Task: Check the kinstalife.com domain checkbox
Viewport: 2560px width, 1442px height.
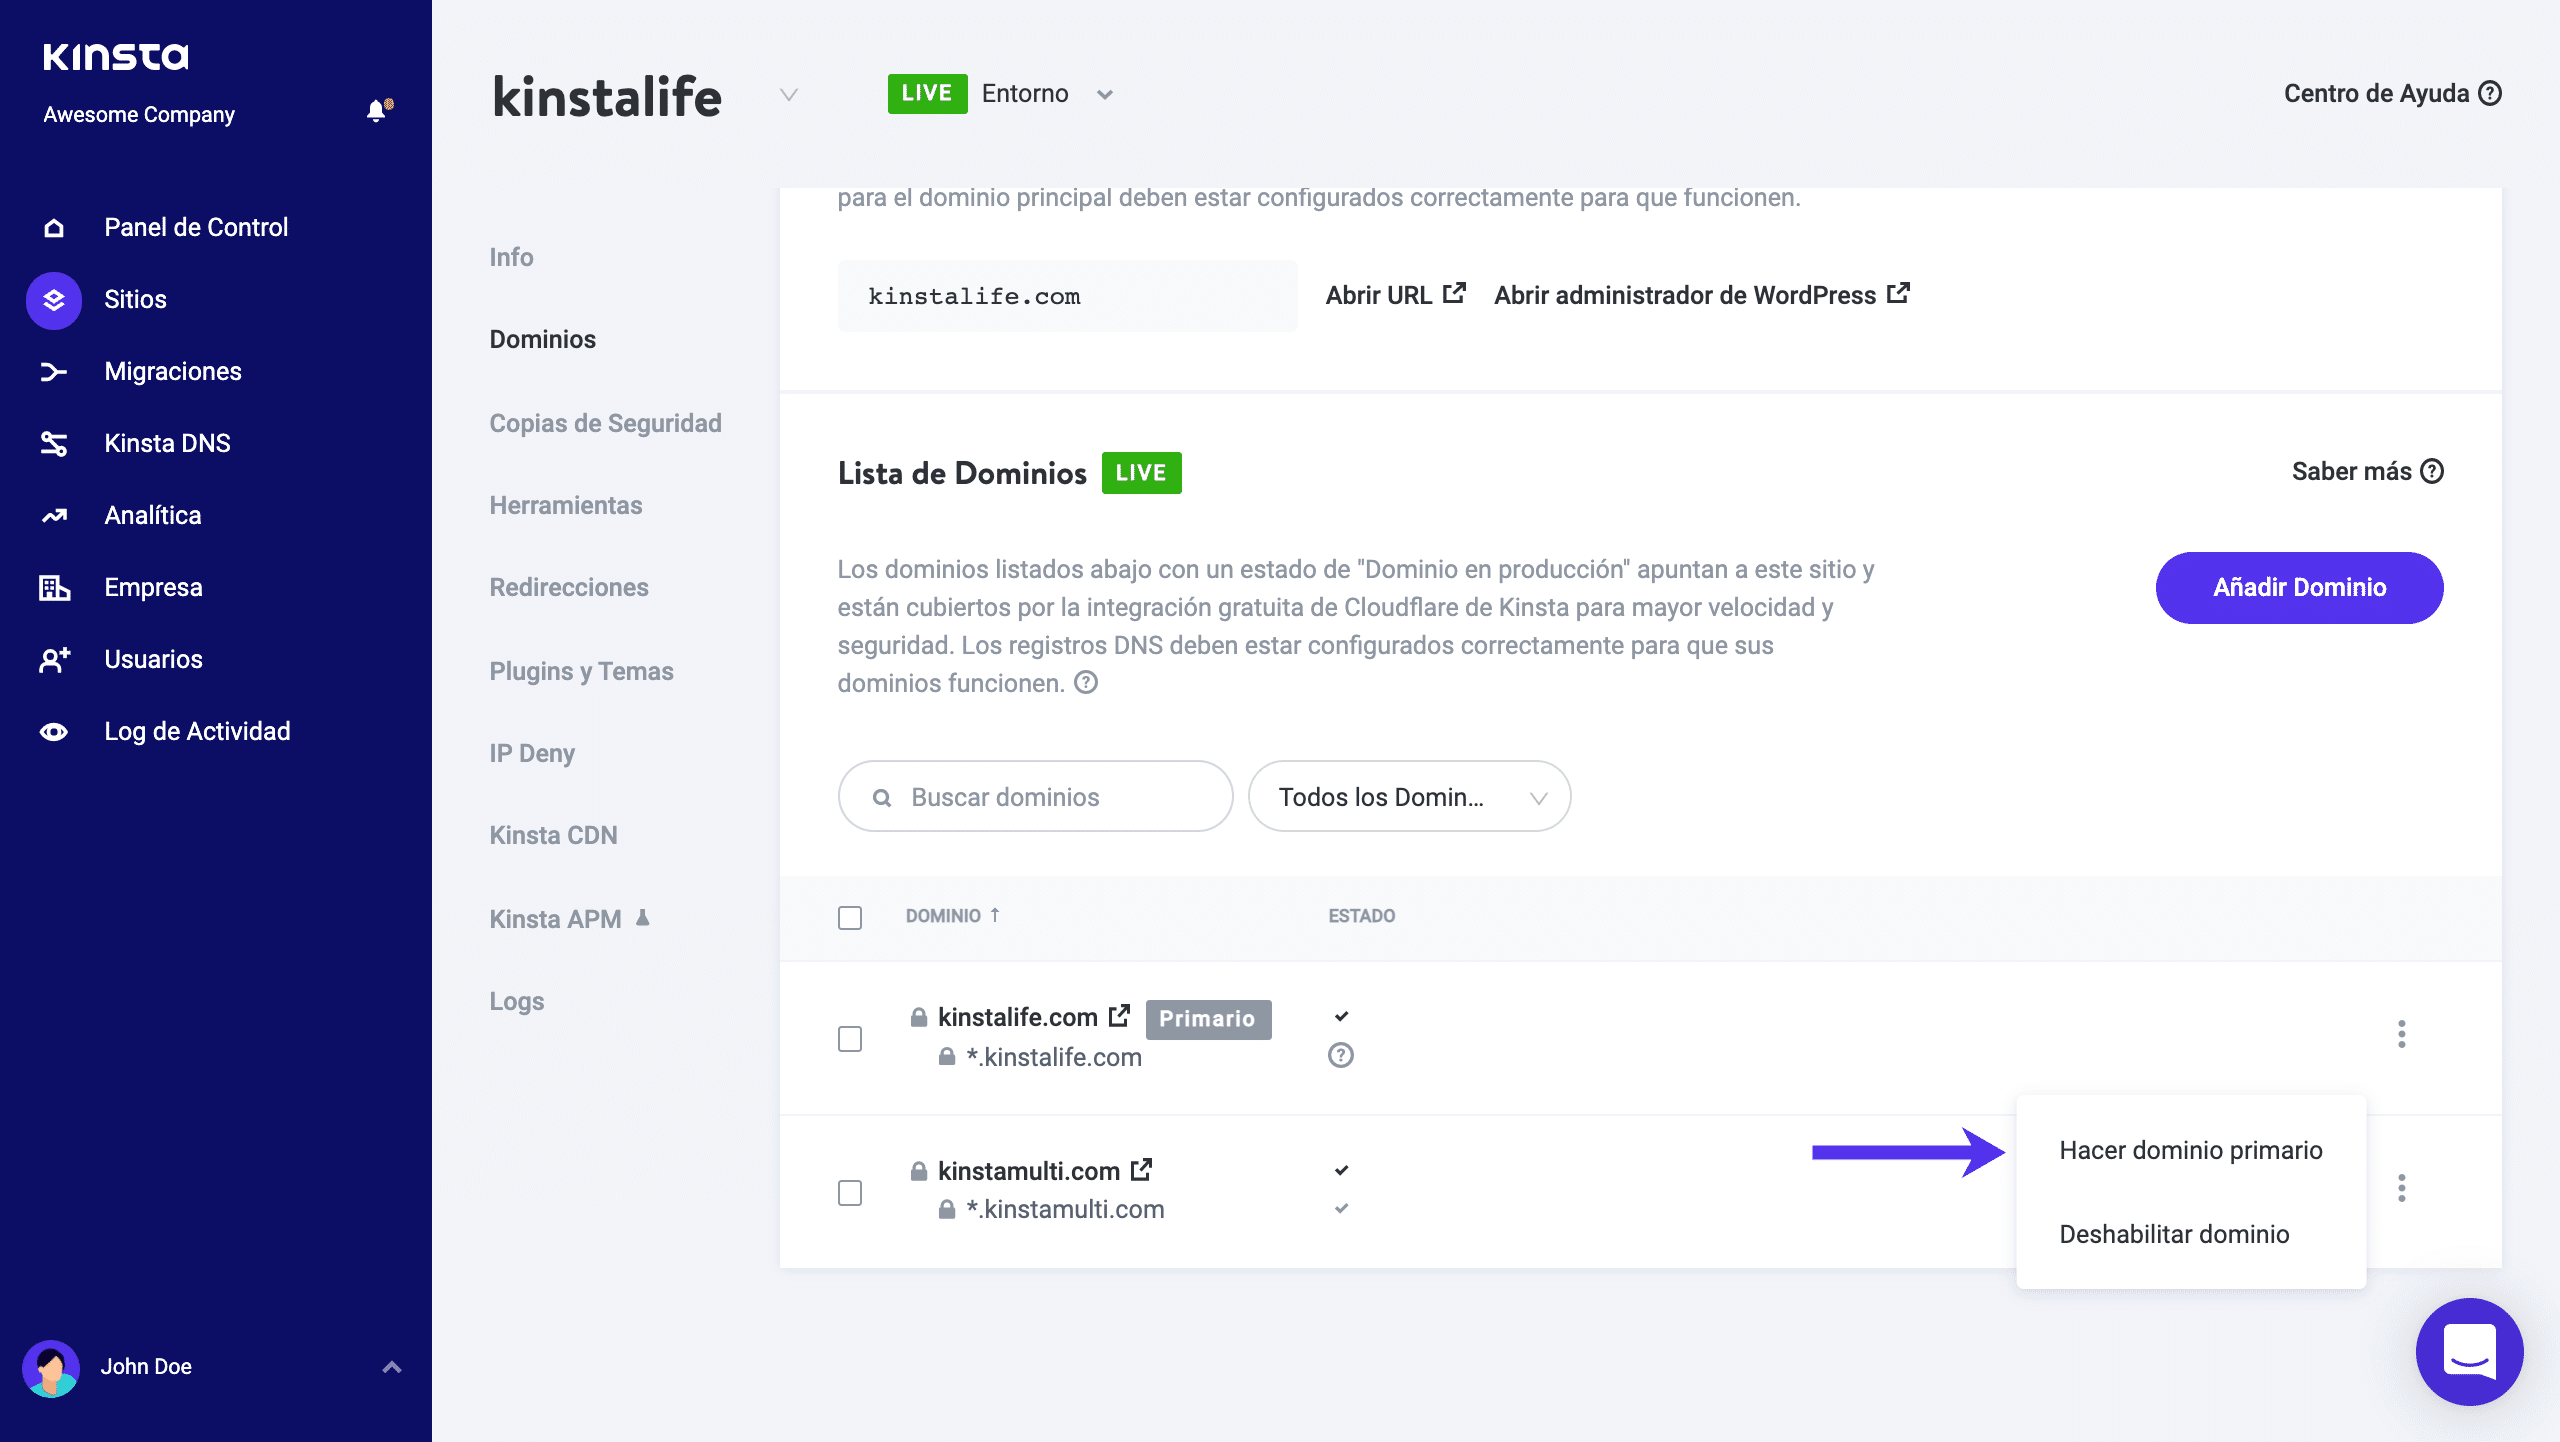Action: [x=850, y=1040]
